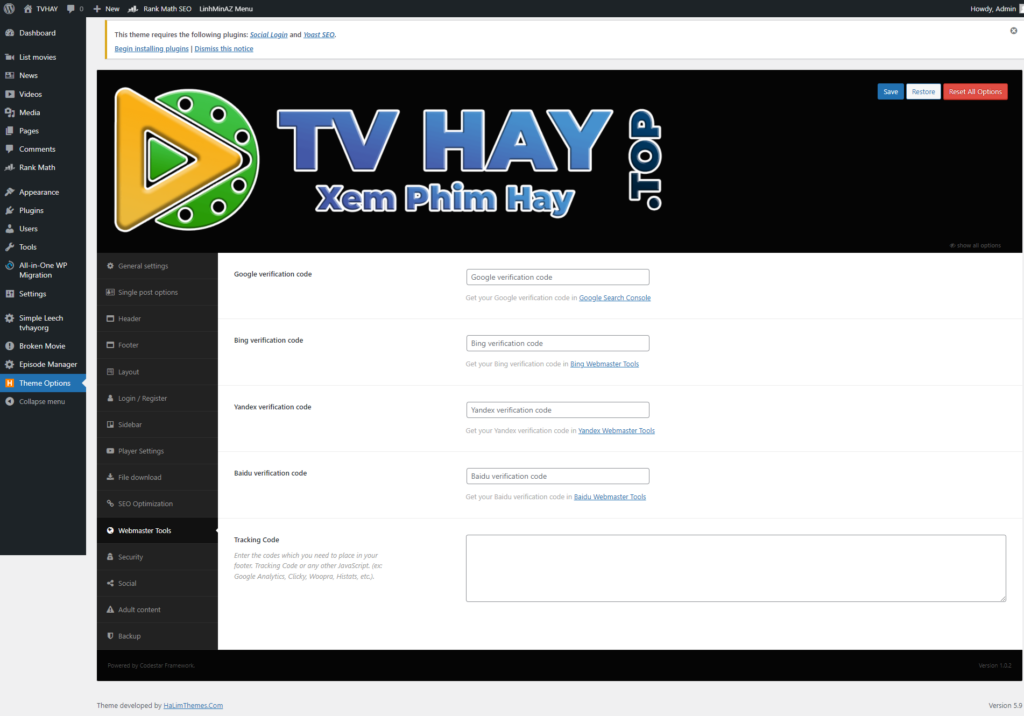Open Single post options tab
The image size is (1024, 716).
pos(157,292)
